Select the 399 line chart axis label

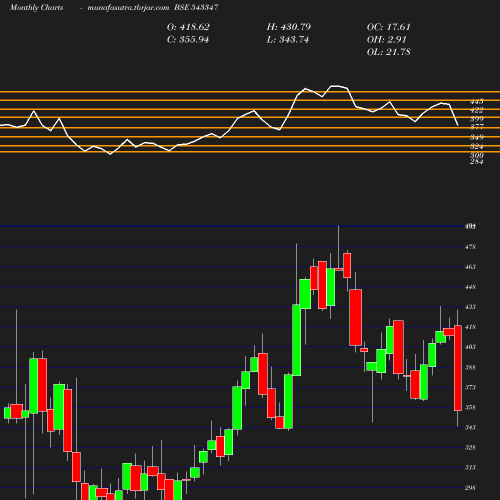(476, 119)
